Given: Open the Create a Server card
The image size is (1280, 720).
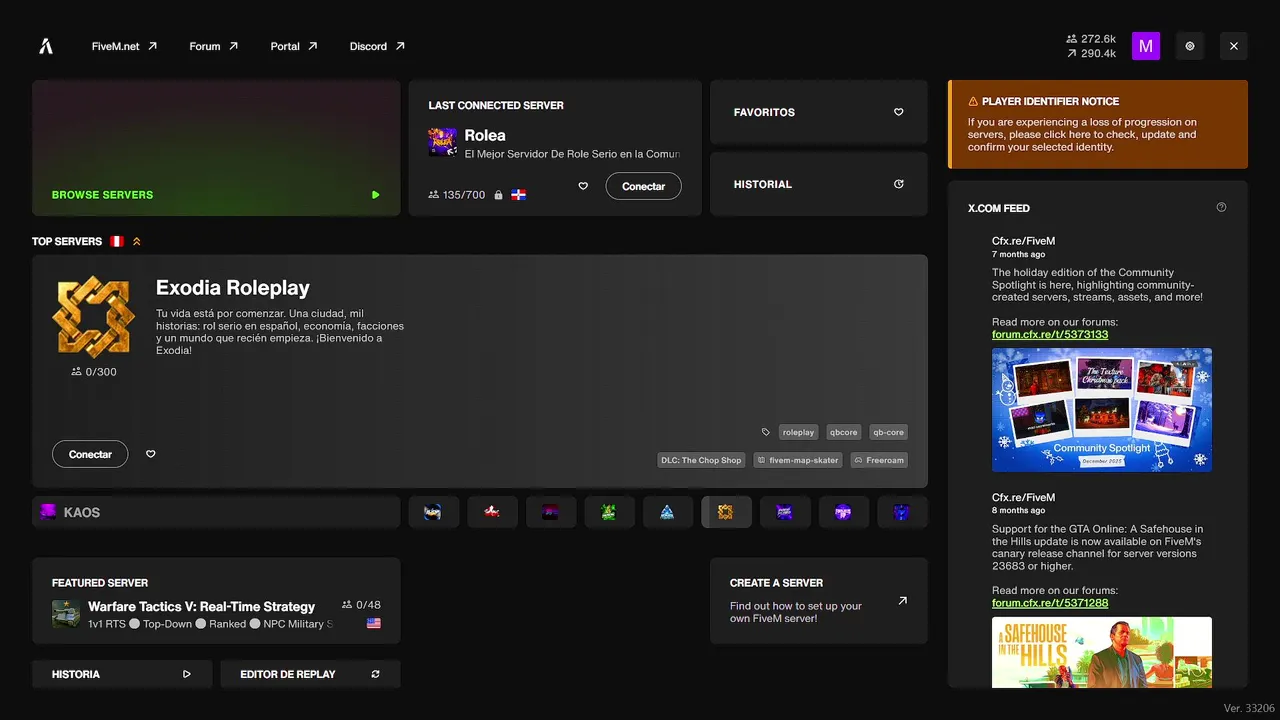Looking at the screenshot, I should coord(819,601).
